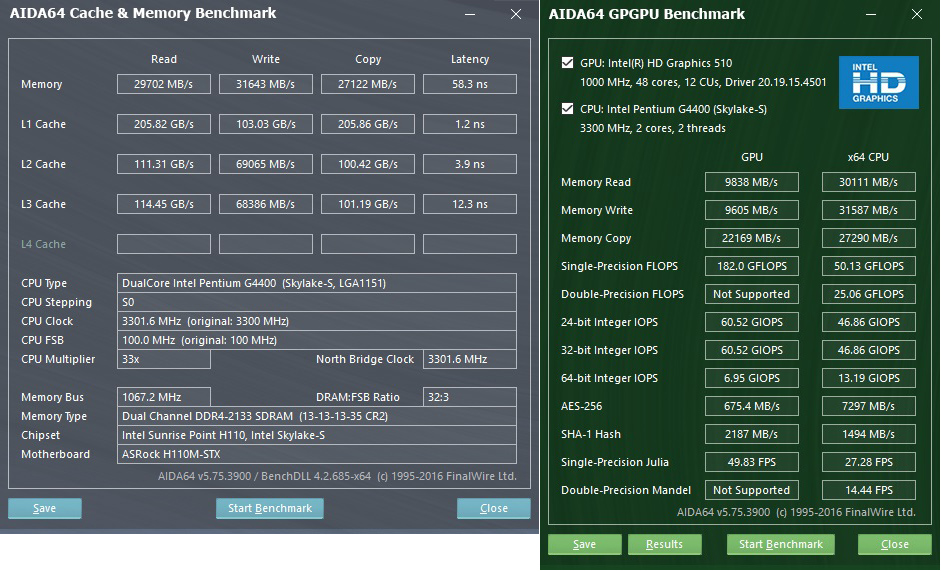
Task: Click Chipset value Intel Sunrise Point H110
Action: click(x=317, y=435)
